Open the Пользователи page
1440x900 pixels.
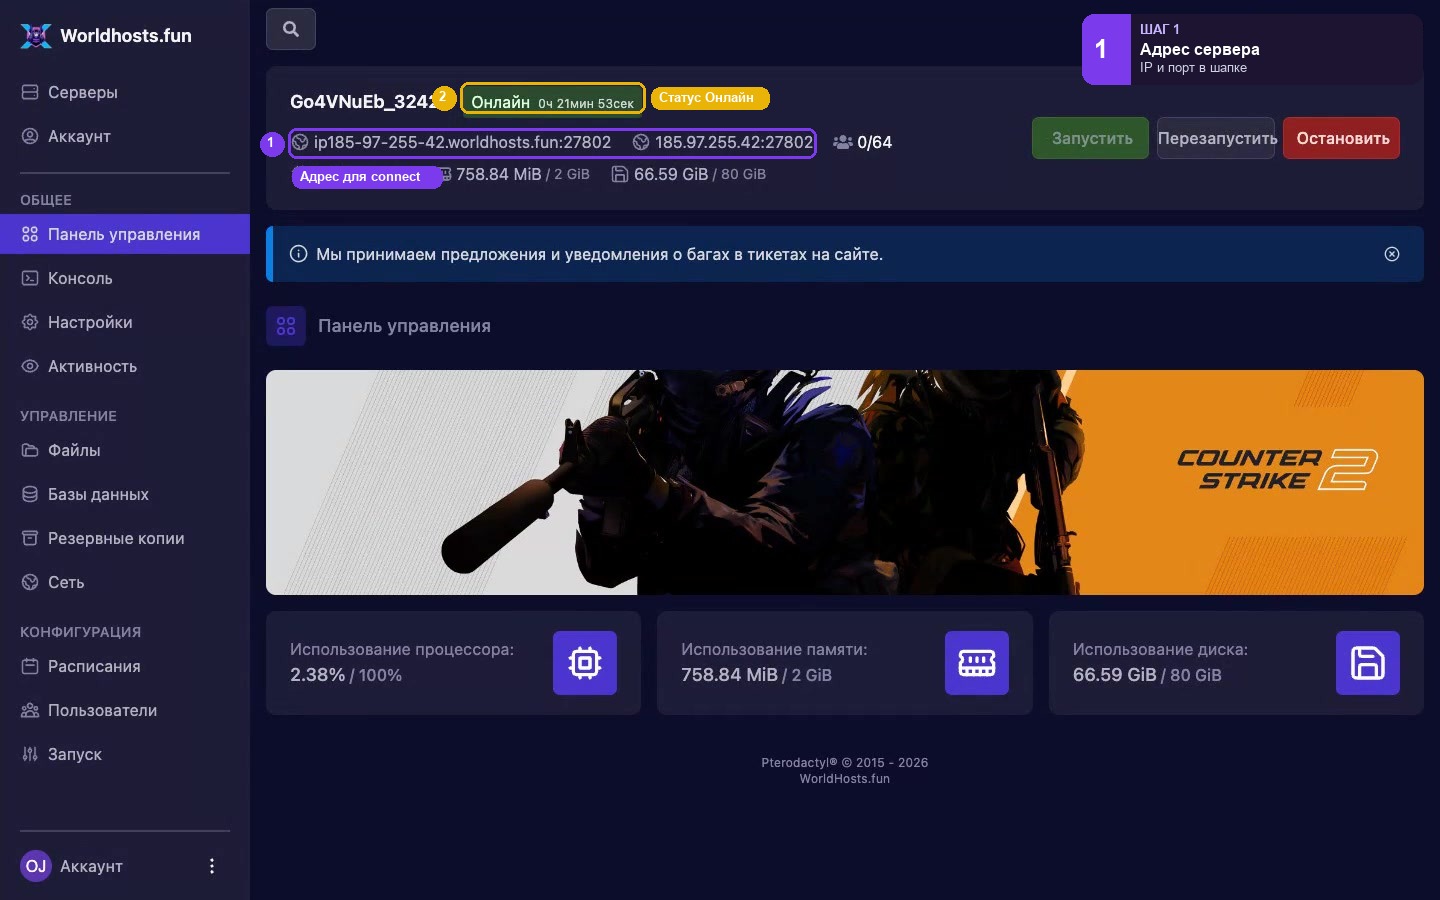(125, 710)
